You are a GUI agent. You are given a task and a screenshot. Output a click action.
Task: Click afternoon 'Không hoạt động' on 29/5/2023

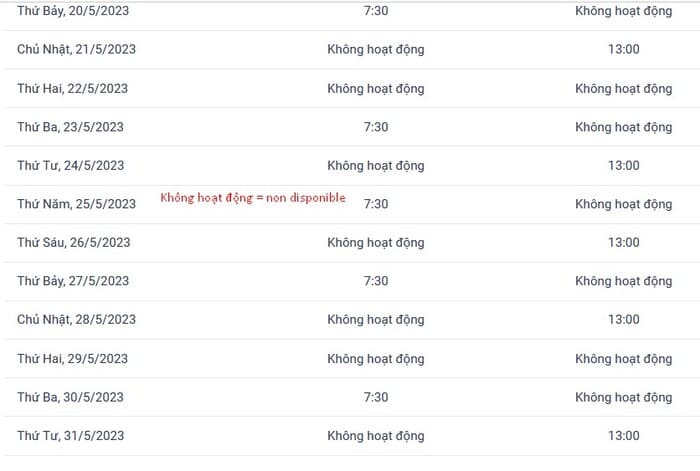(623, 358)
